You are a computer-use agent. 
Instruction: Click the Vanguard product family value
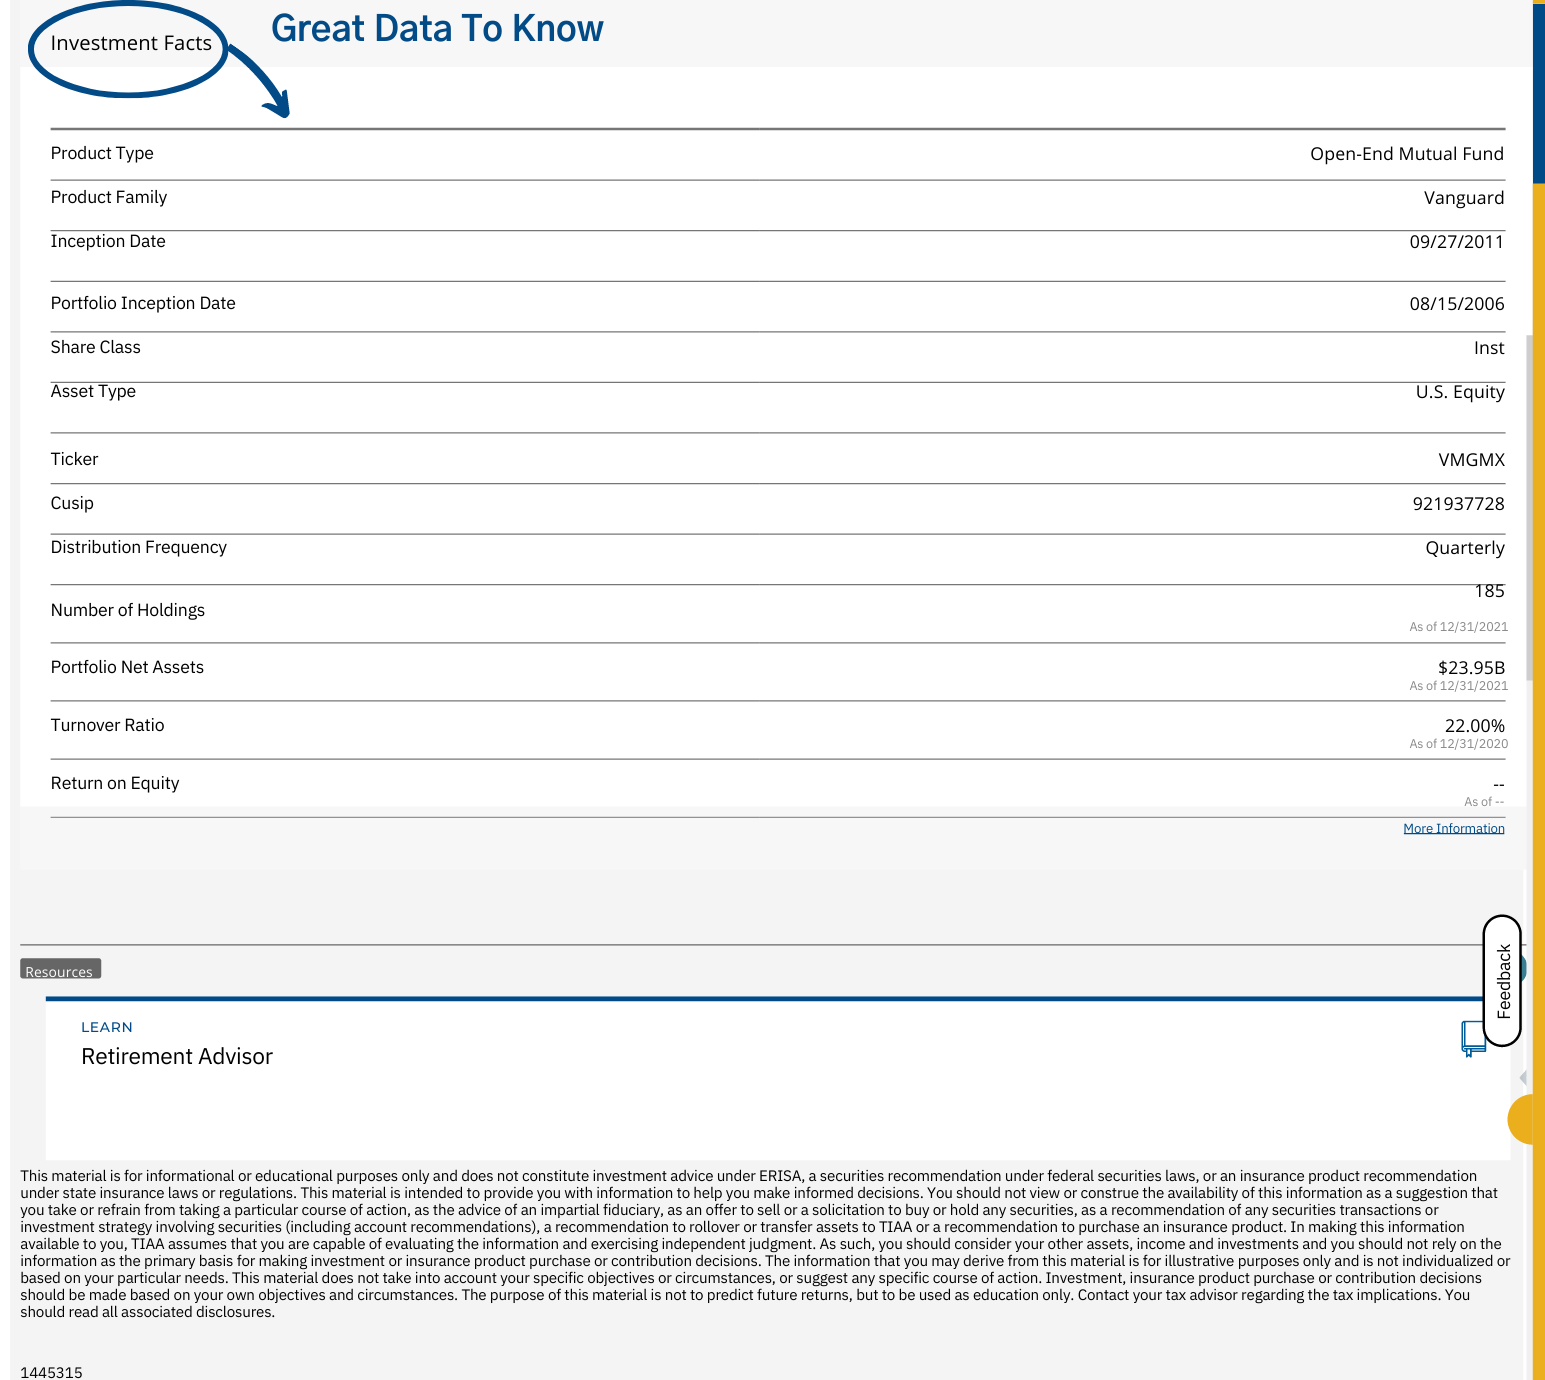click(1464, 198)
